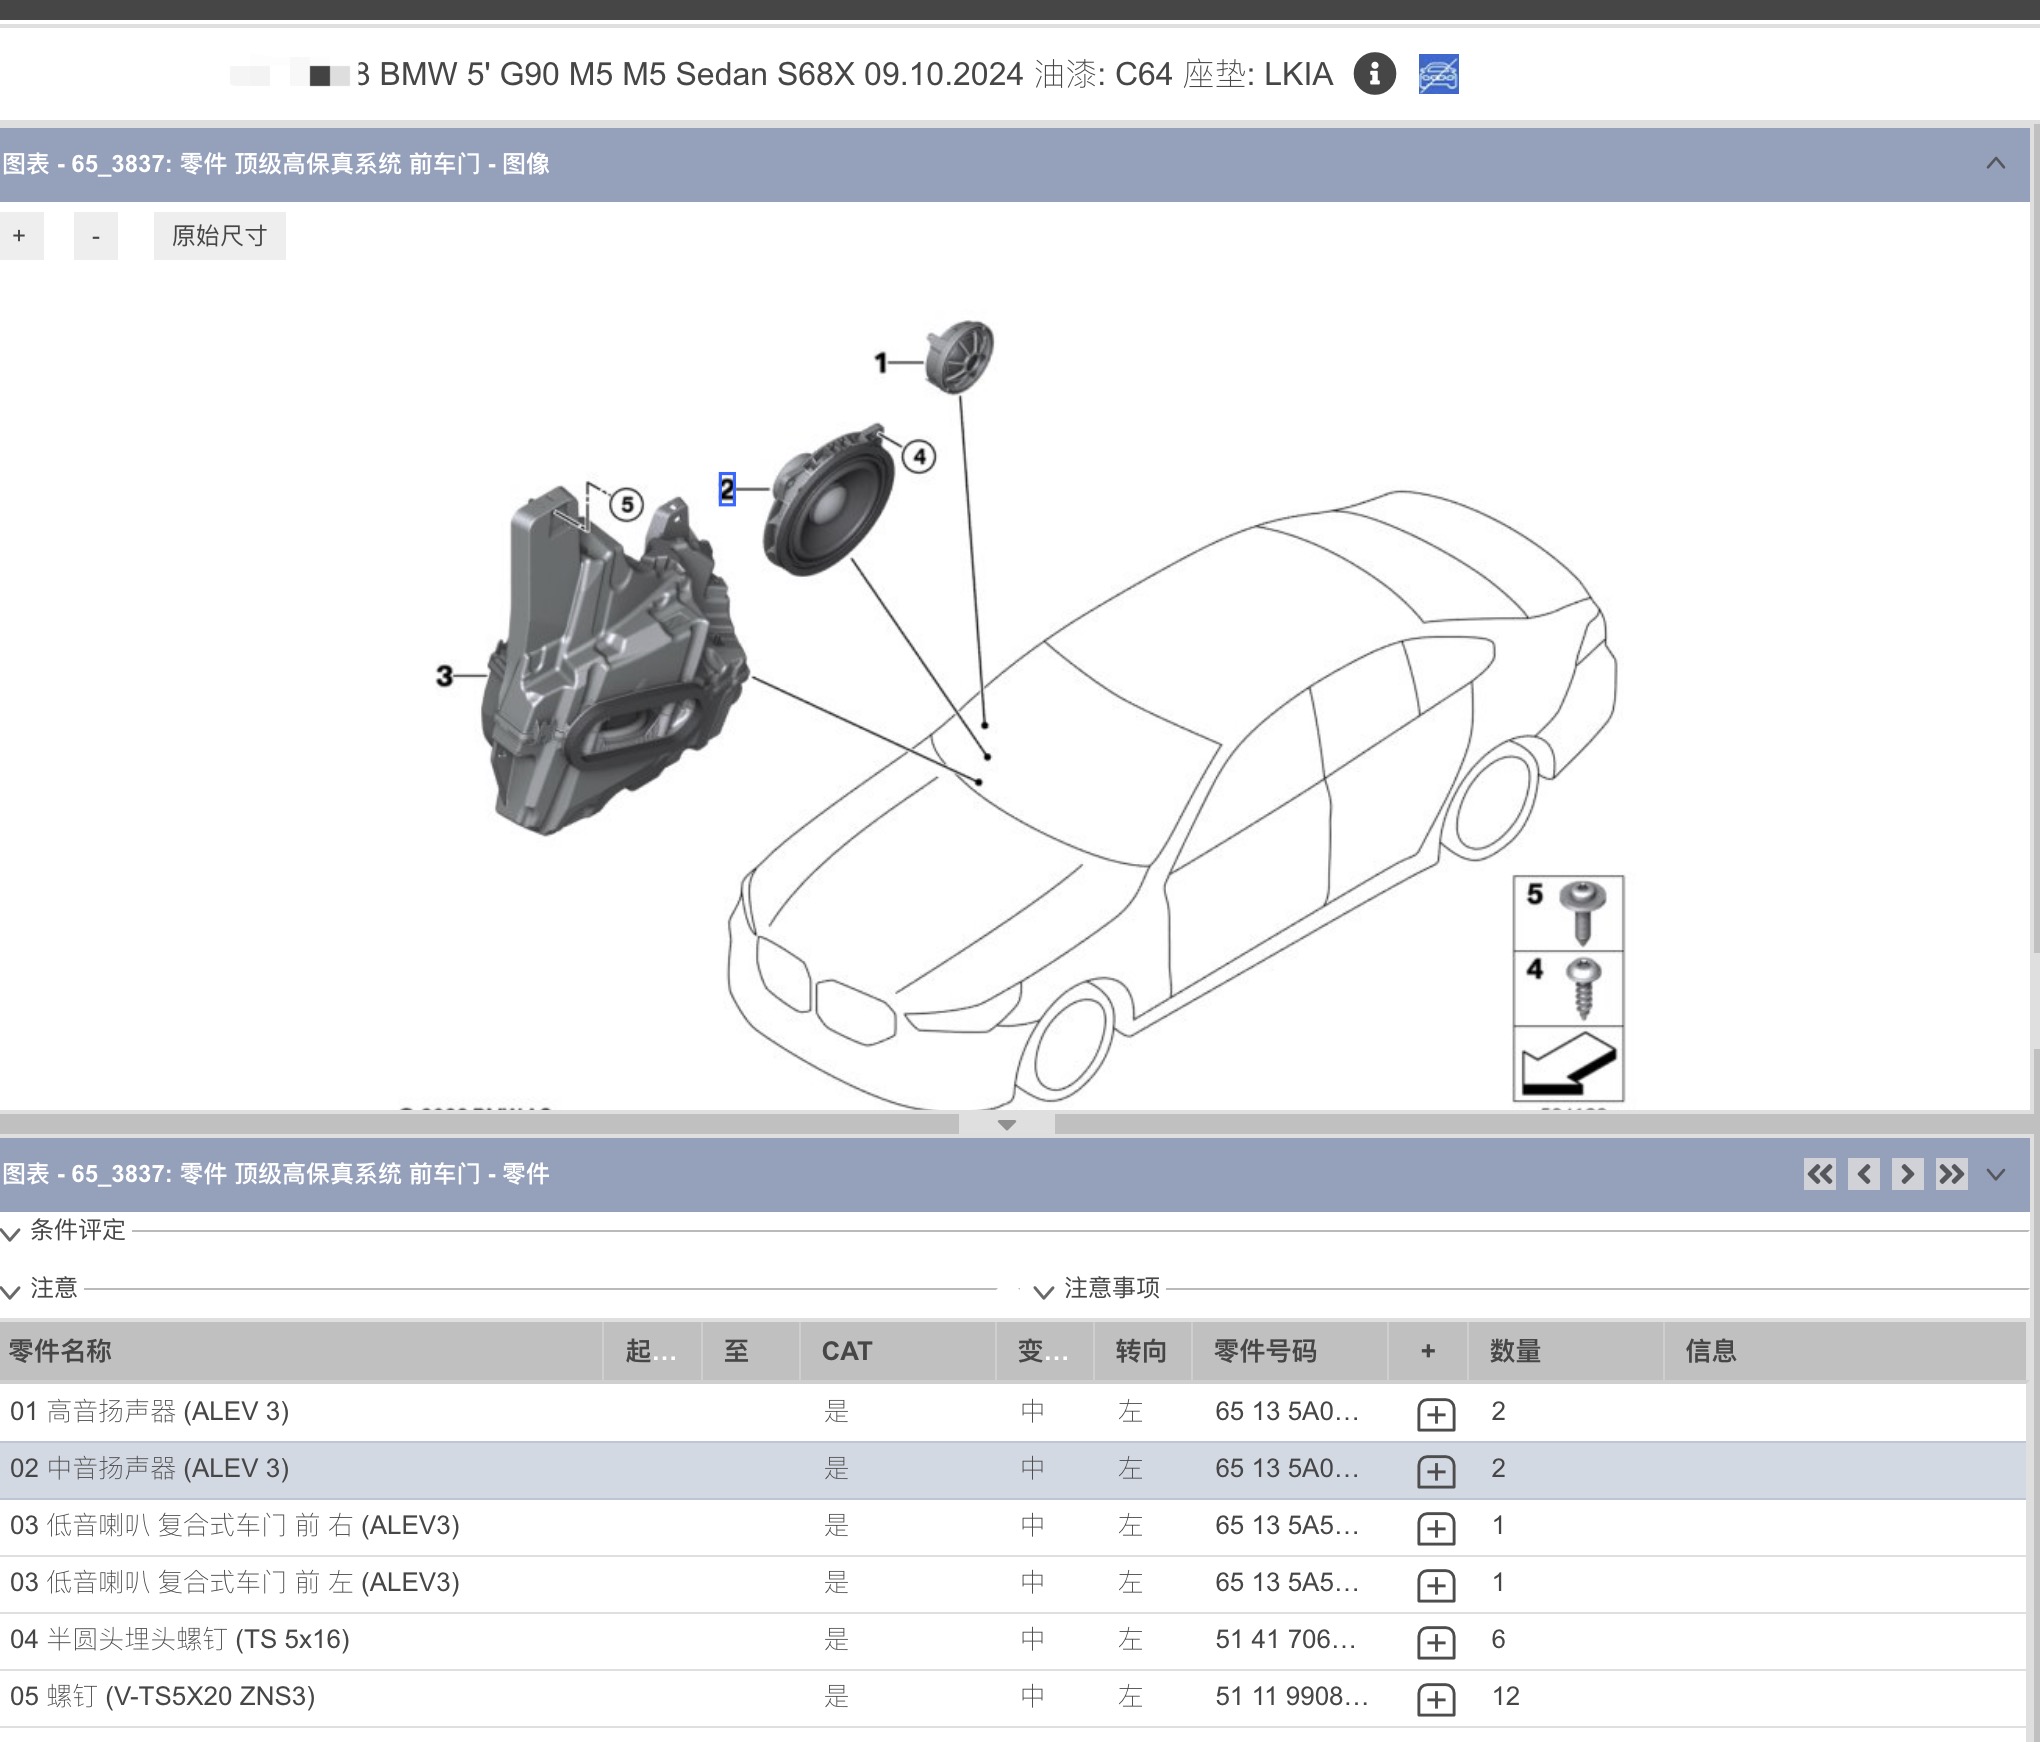Screen dimensions: 2040x1742
Task: Select callout number 1 in diagram
Action: click(x=881, y=362)
